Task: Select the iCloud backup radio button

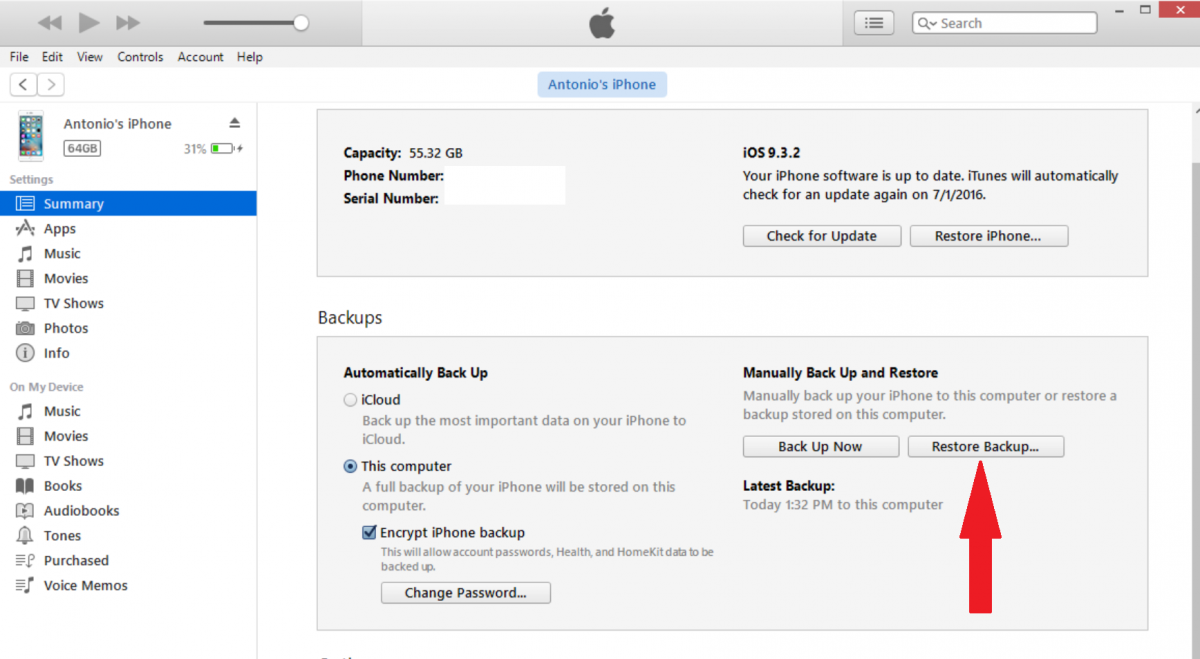Action: pos(350,400)
